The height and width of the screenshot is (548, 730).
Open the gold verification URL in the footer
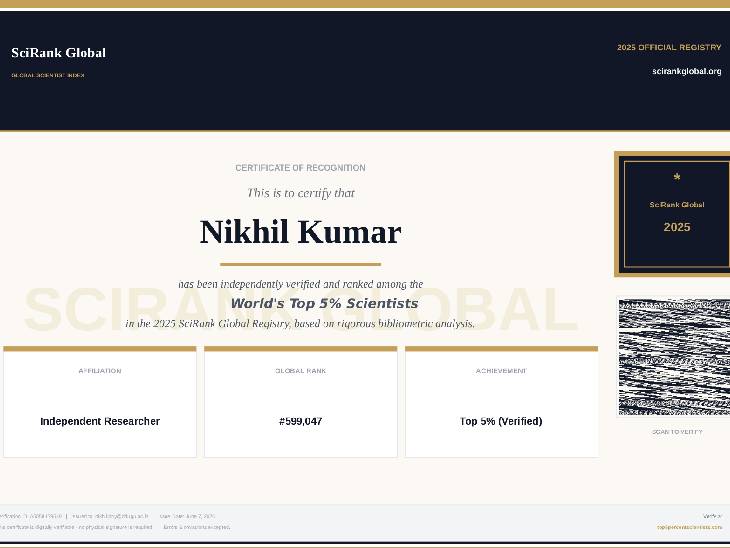pyautogui.click(x=689, y=528)
